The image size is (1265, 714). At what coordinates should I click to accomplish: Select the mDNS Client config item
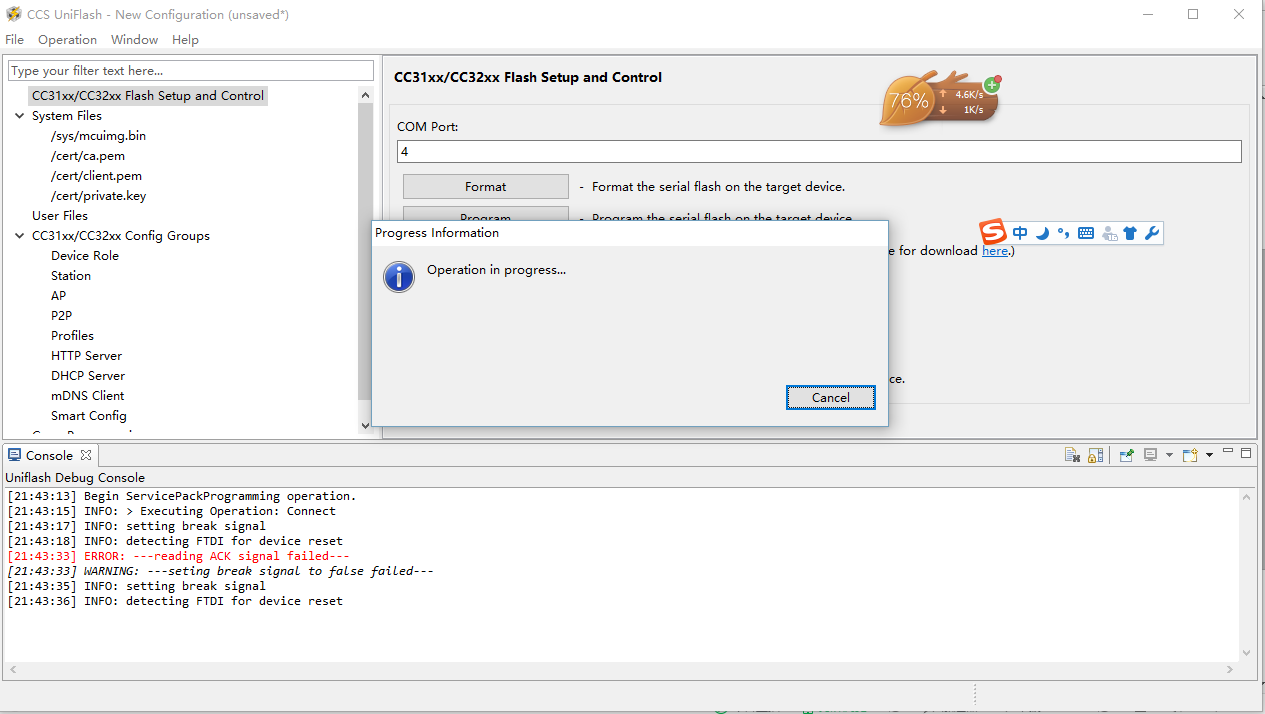[x=88, y=396]
